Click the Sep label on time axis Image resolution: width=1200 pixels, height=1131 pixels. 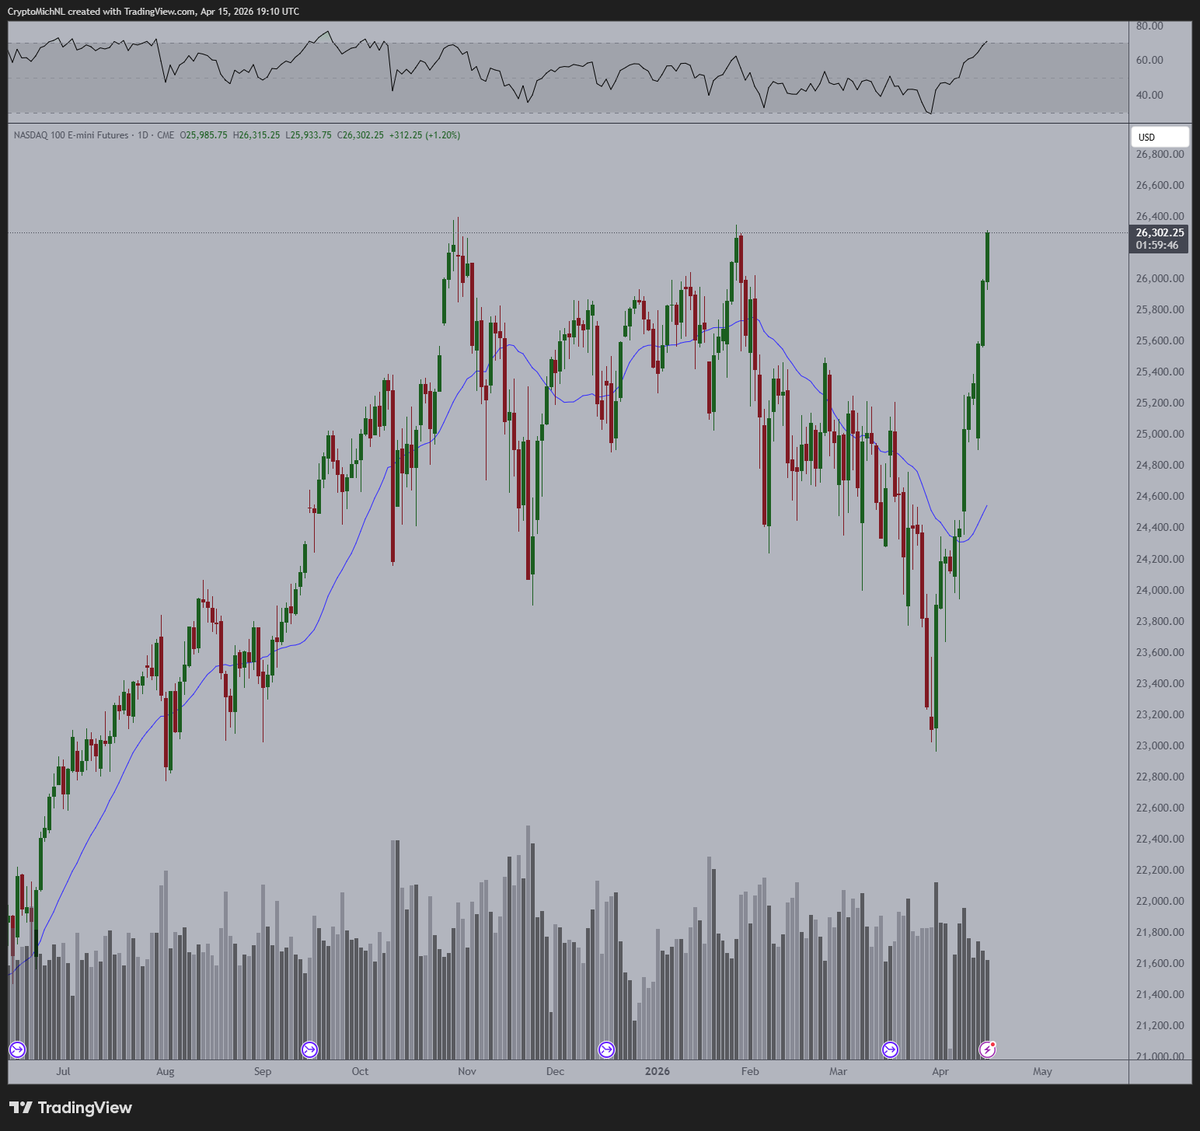262,1071
